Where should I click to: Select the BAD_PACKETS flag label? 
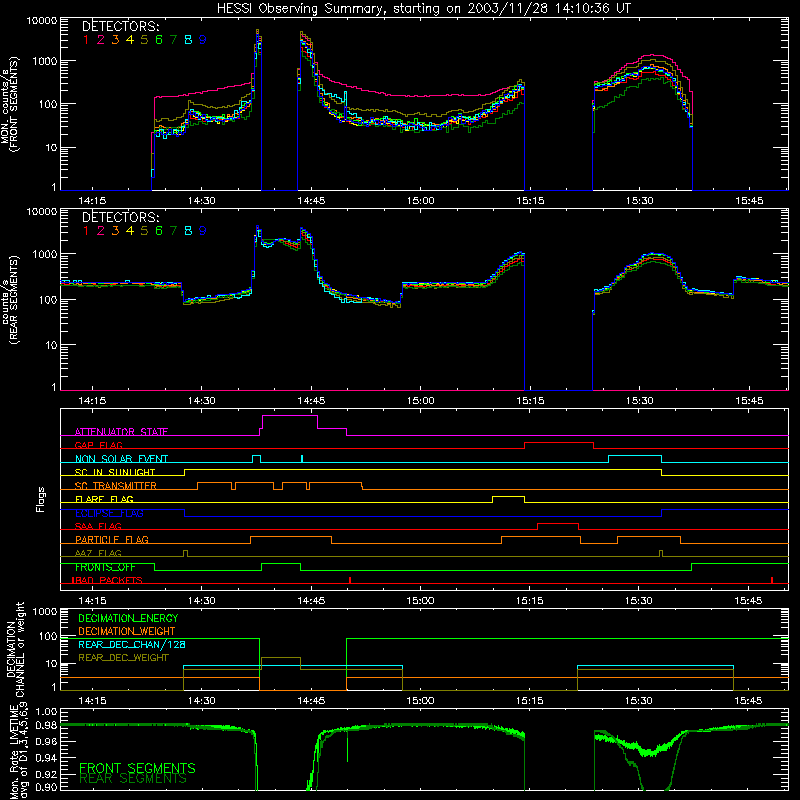(x=107, y=580)
